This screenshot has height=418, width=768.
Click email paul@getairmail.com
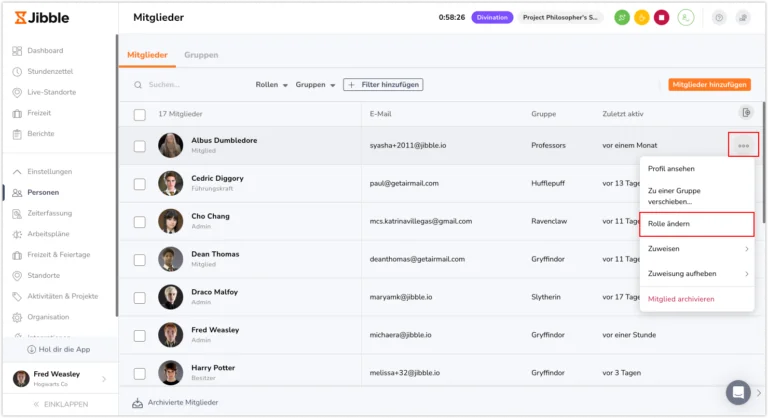404,183
